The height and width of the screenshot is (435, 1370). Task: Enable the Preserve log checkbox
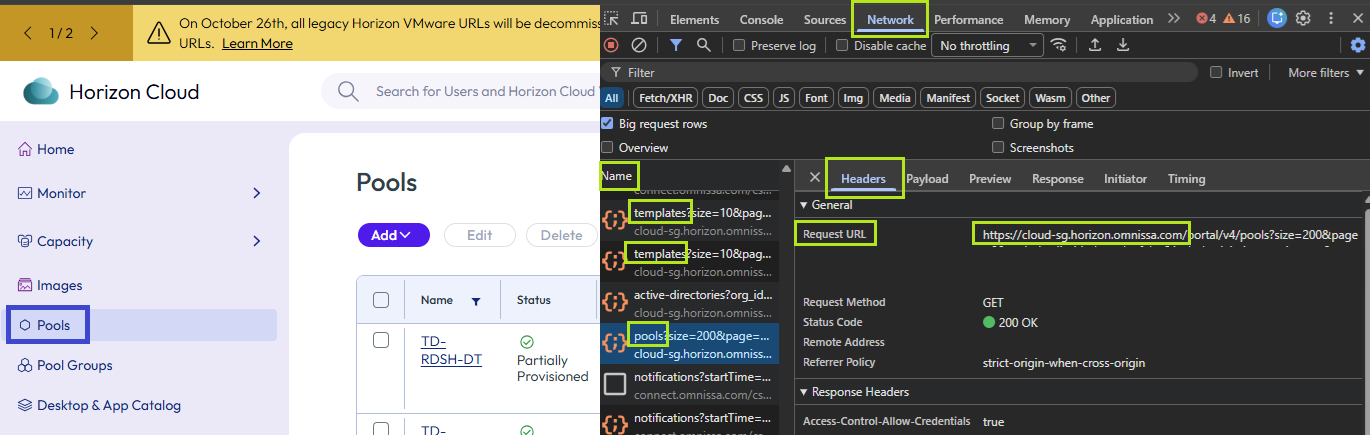click(739, 45)
